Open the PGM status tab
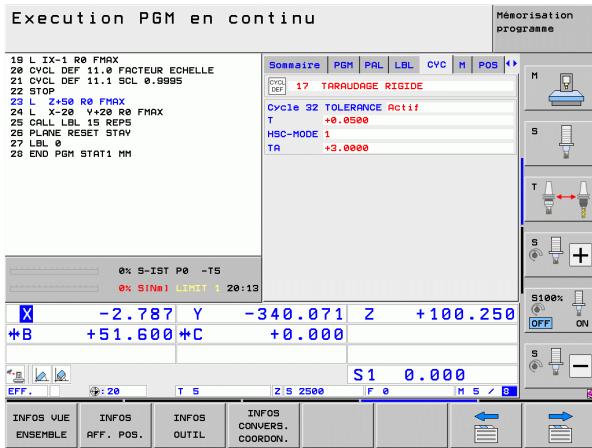Screen dimensions: 592x448 click(343, 65)
